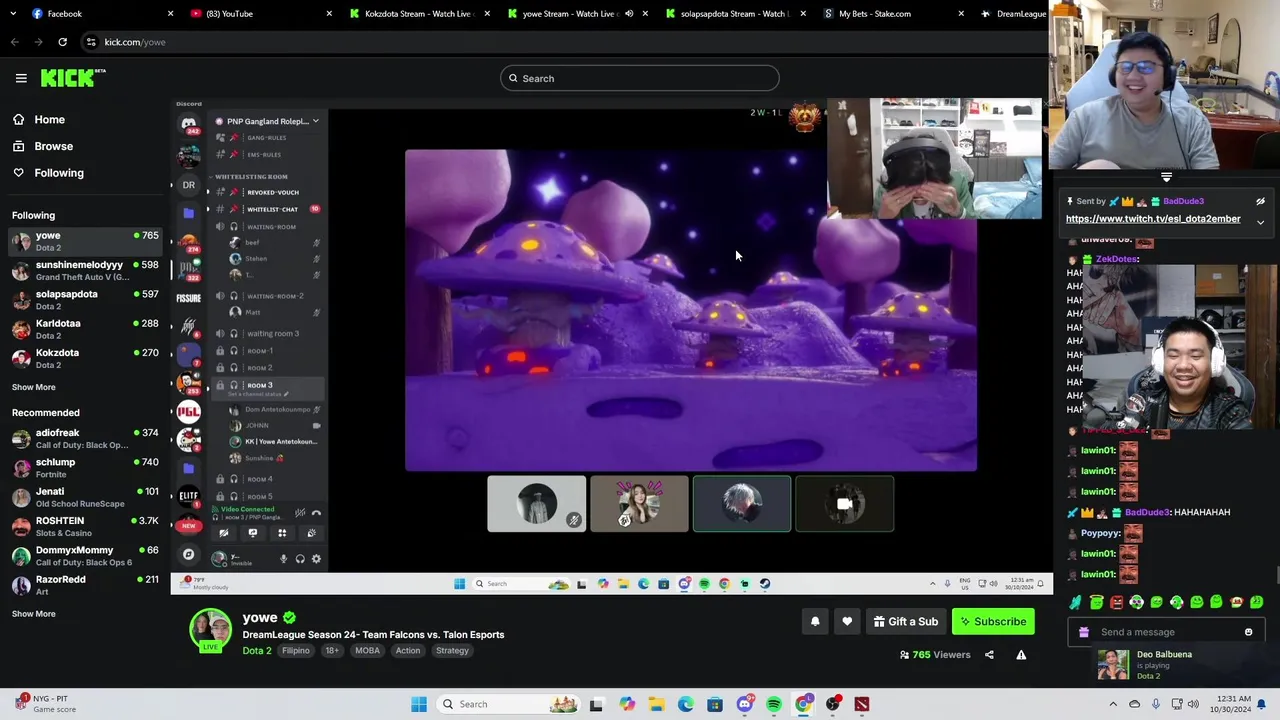Open gift icon in chat input

pos(1084,632)
